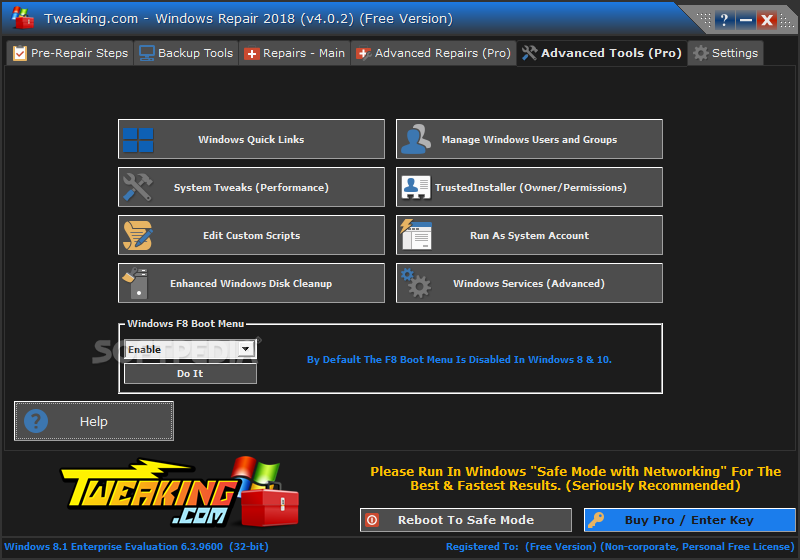This screenshot has width=800, height=560.
Task: Open Edit Custom Scripts
Action: [x=252, y=235]
